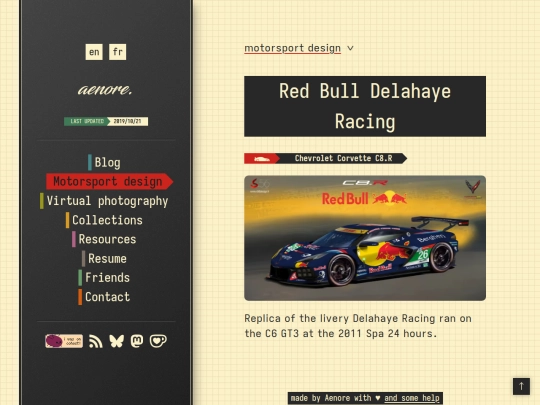Click the scroll-to-top arrow button
Viewport: 540px width, 405px height.
point(521,386)
